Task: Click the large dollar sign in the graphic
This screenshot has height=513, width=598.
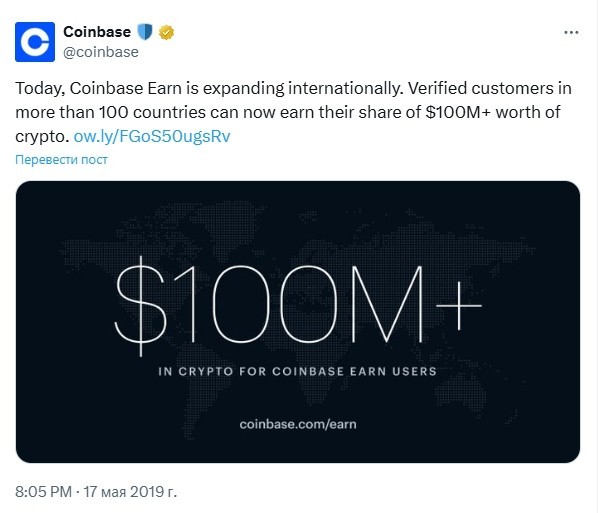Action: click(141, 306)
